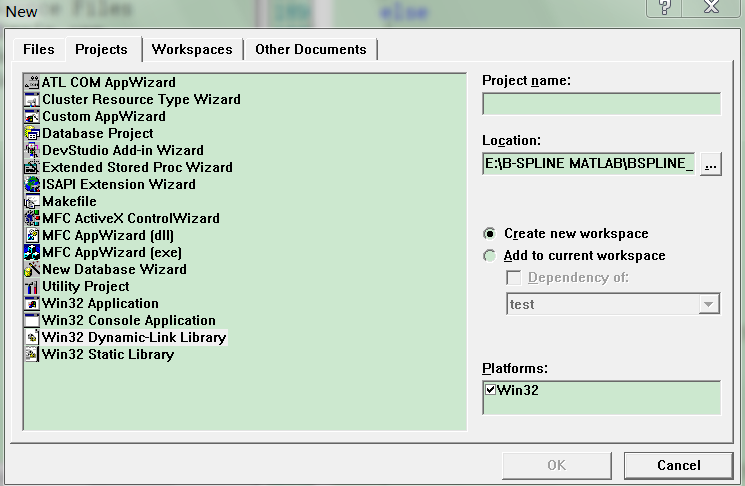This screenshot has width=745, height=486.
Task: Choose Custom AppWizard from the list
Action: tap(104, 116)
